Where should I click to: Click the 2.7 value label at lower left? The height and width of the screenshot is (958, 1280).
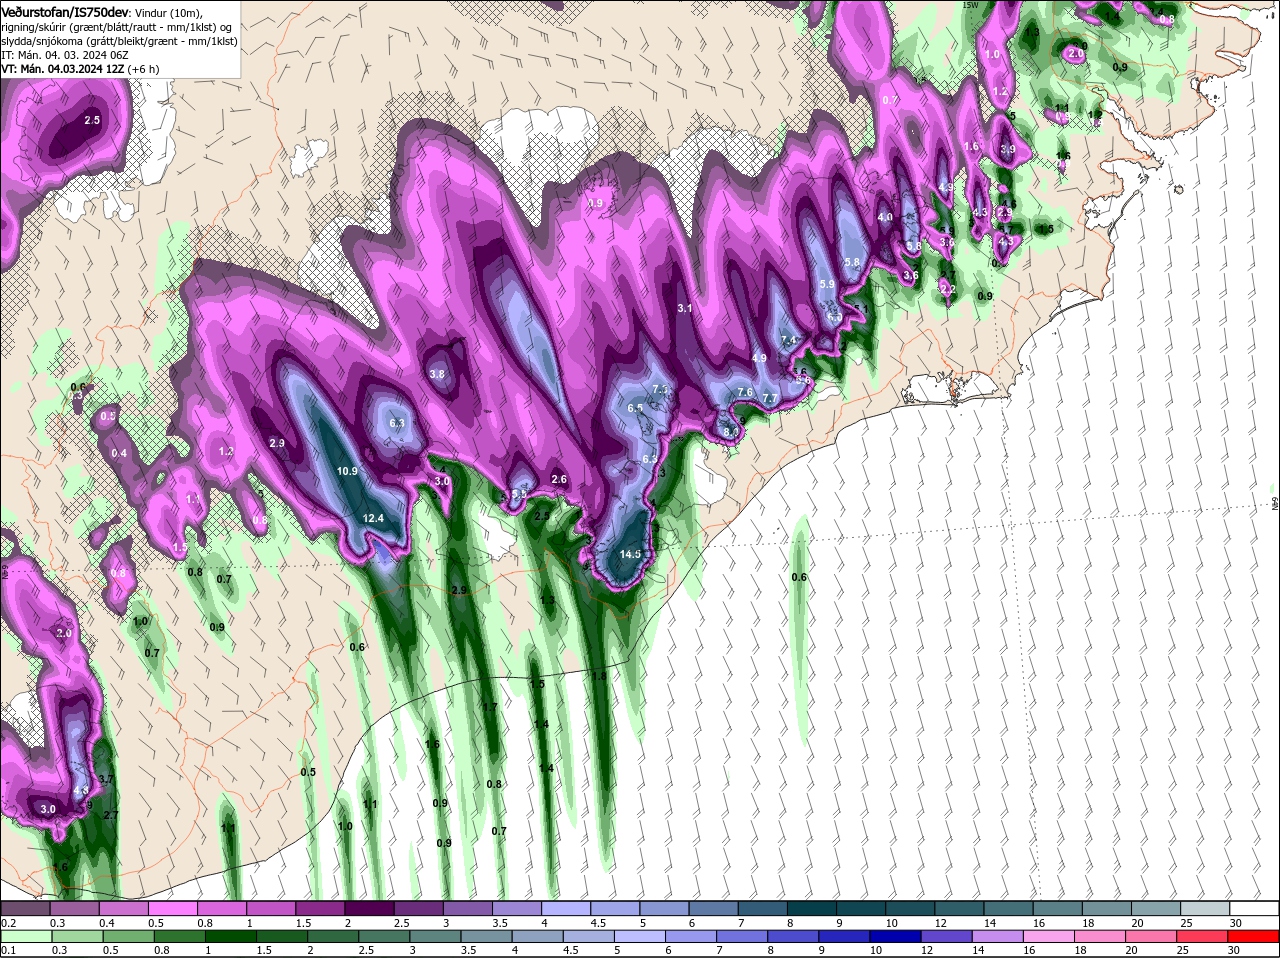[x=111, y=816]
